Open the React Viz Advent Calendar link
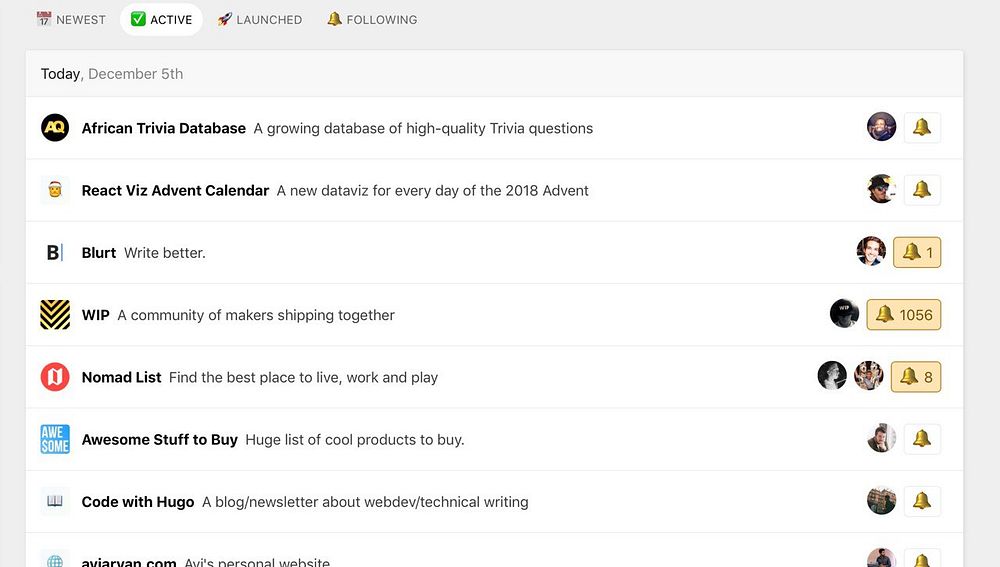Screen dimensions: 1000x567 175,190
